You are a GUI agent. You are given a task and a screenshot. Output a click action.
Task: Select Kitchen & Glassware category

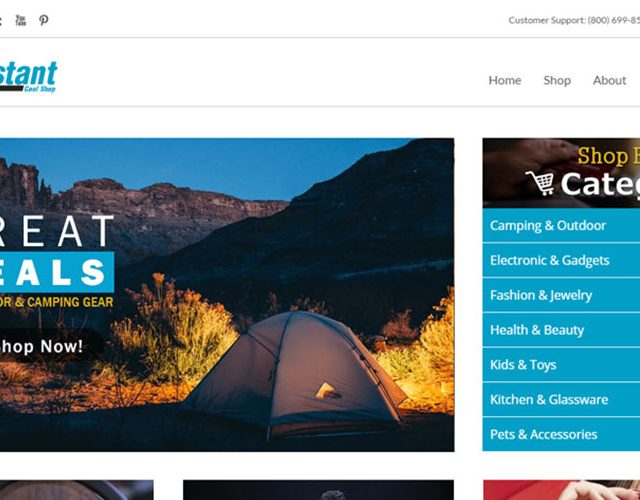561,399
